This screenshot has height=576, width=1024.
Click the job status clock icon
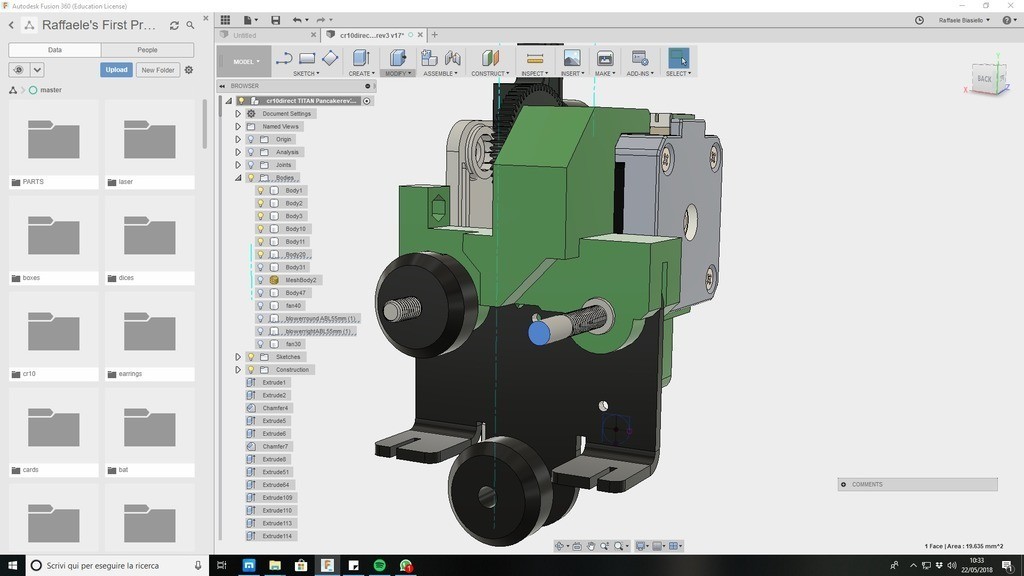(919, 20)
